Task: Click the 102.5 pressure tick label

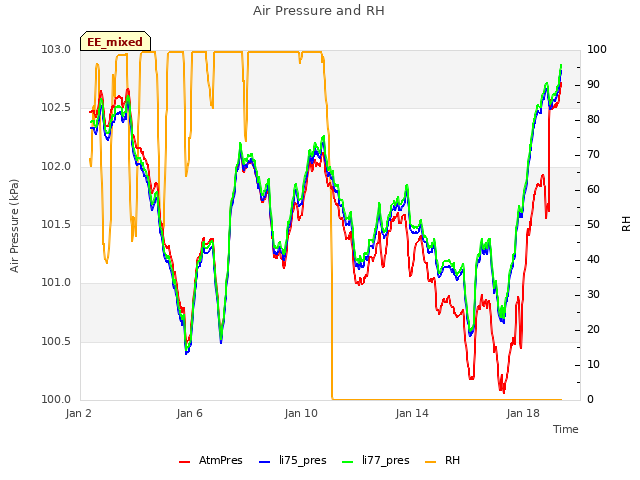Action: tap(56, 108)
